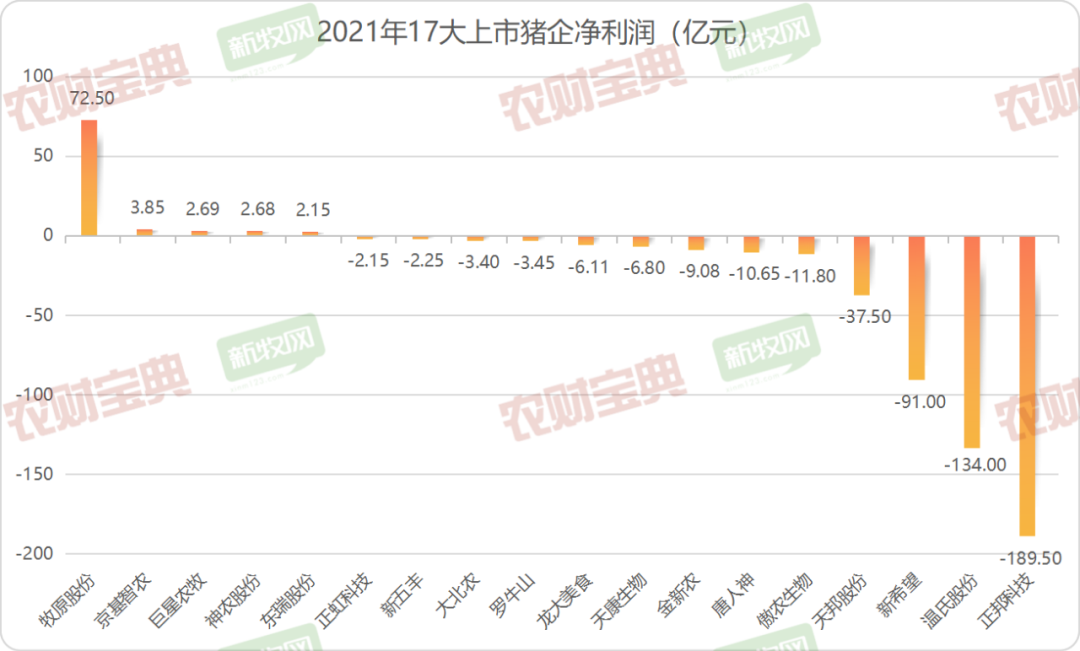Click the x-axis category "新五丰"
Viewport: 1080px width, 651px height.
403,596
